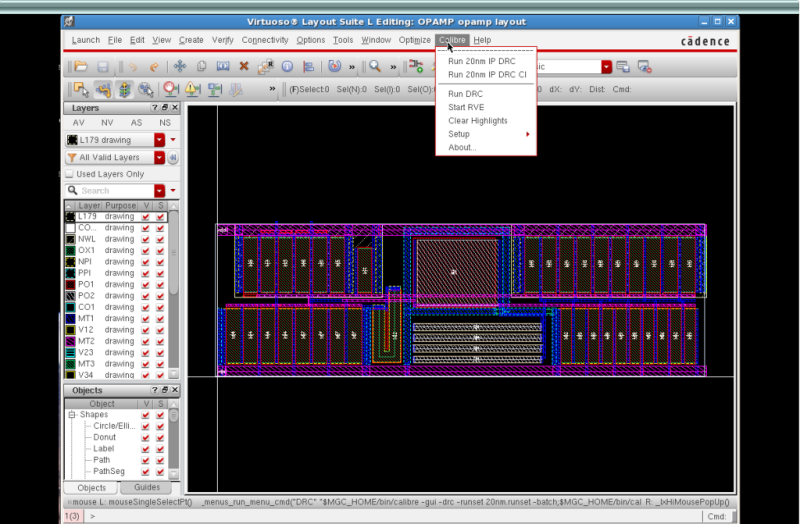
Task: Enable the Used Layers Only checkbox
Action: (70, 174)
